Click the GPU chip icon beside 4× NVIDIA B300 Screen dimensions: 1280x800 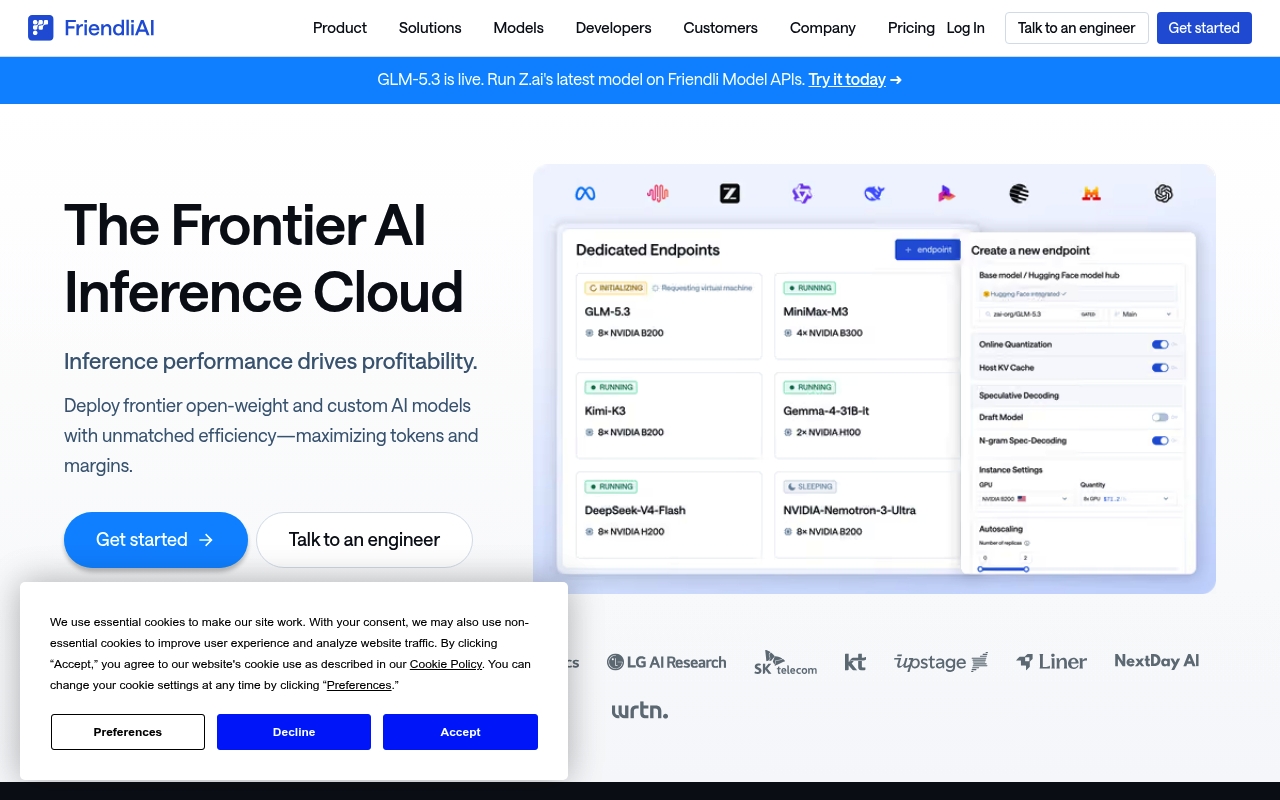[x=788, y=333]
